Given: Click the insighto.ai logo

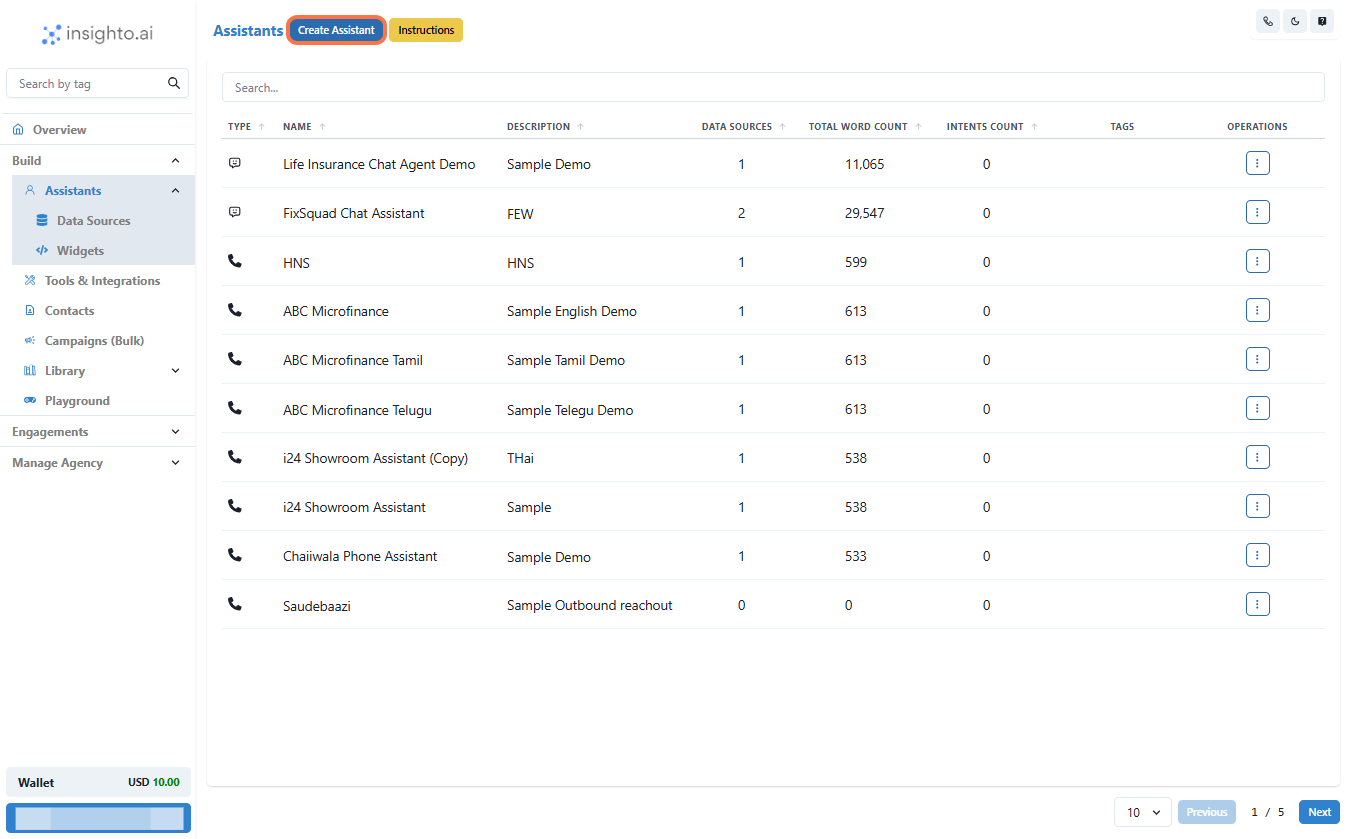Looking at the screenshot, I should pyautogui.click(x=97, y=35).
